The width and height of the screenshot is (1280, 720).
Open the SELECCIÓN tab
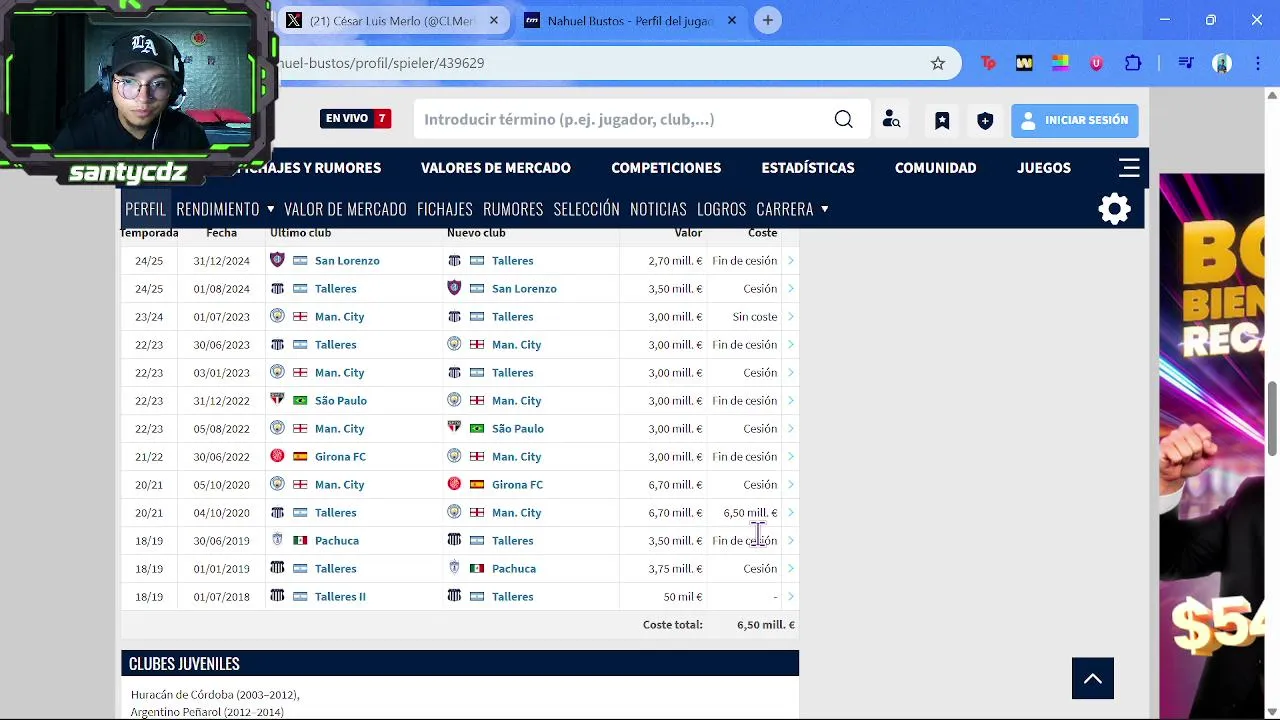(586, 209)
